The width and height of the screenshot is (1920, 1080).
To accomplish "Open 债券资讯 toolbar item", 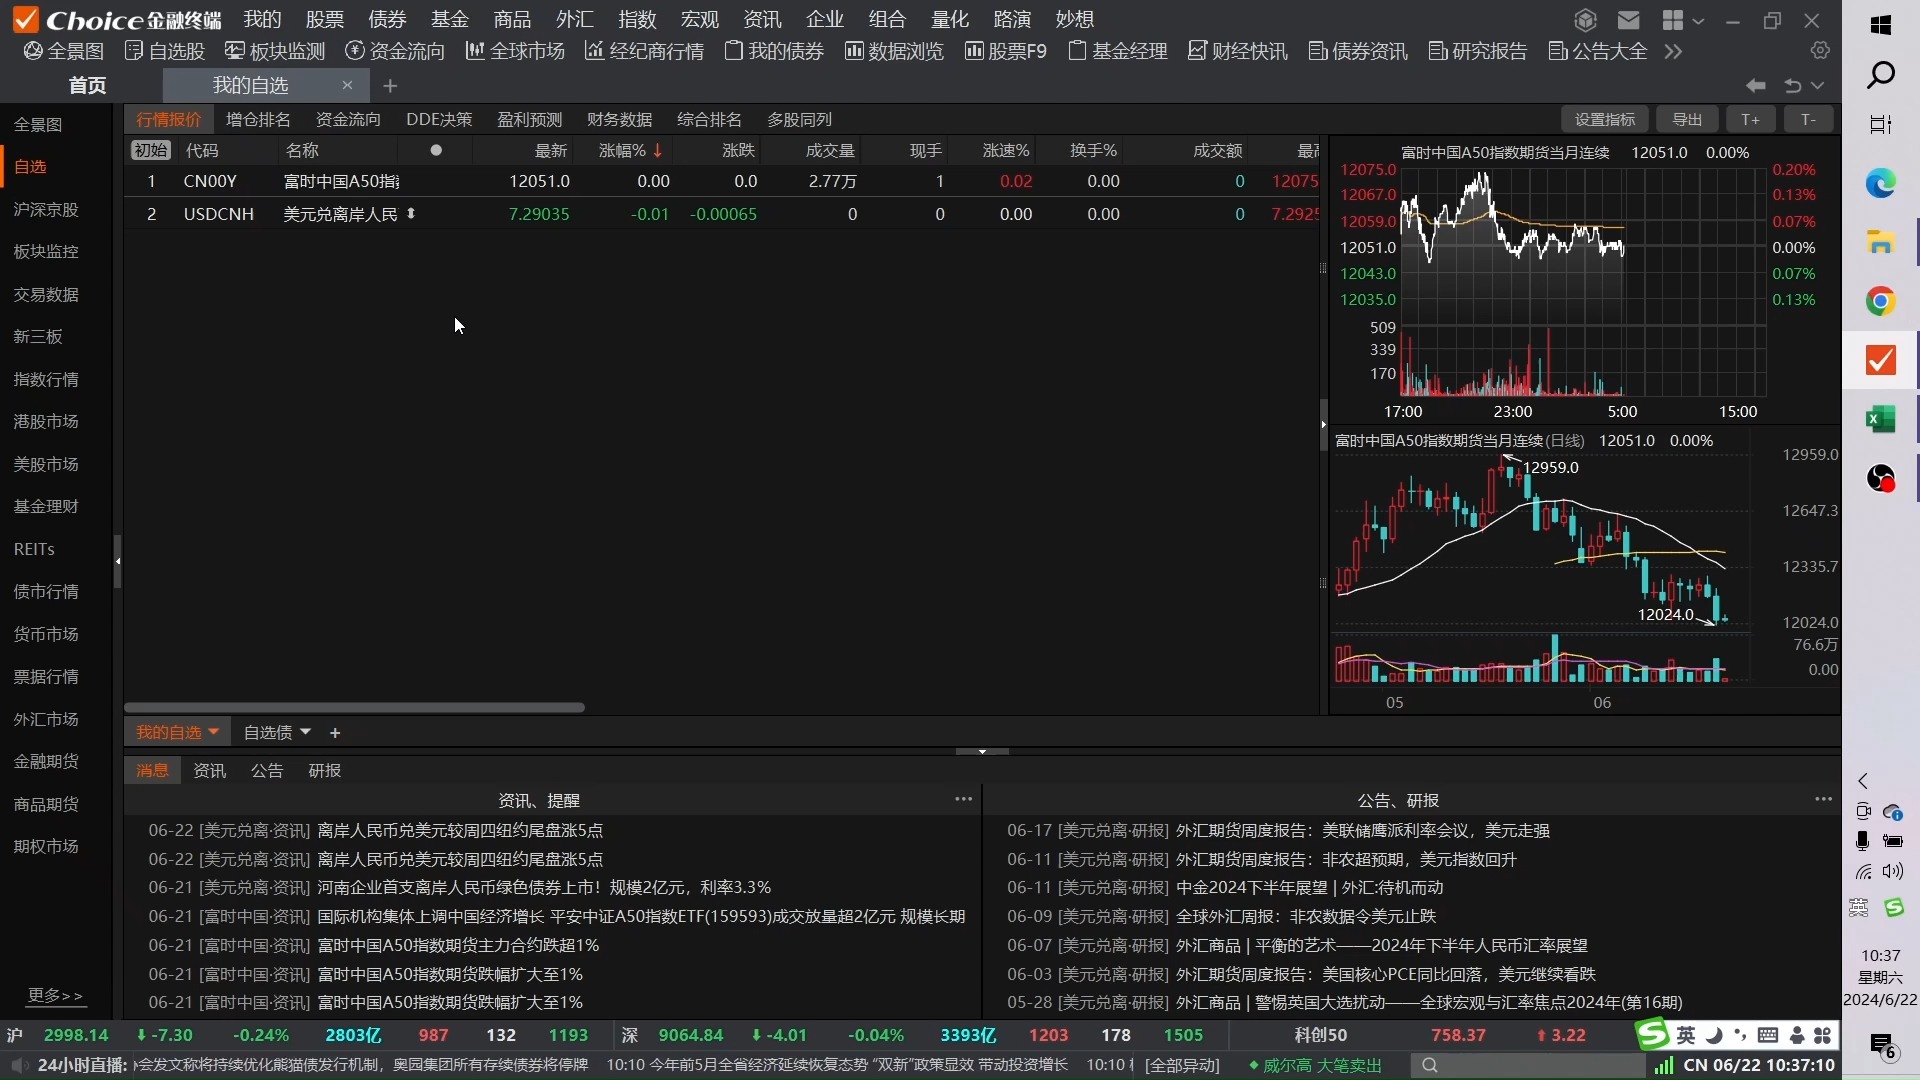I will [1358, 51].
